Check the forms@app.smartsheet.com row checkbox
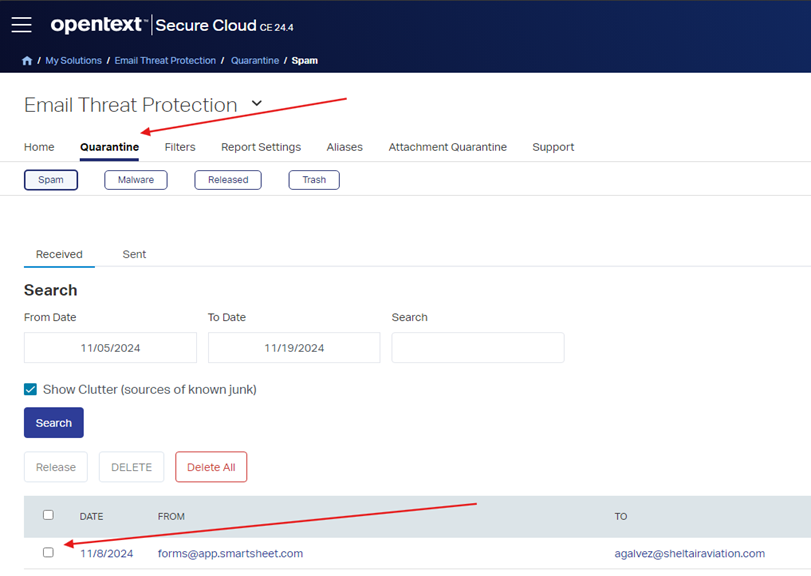Screen dimensions: 811x576 (48, 553)
